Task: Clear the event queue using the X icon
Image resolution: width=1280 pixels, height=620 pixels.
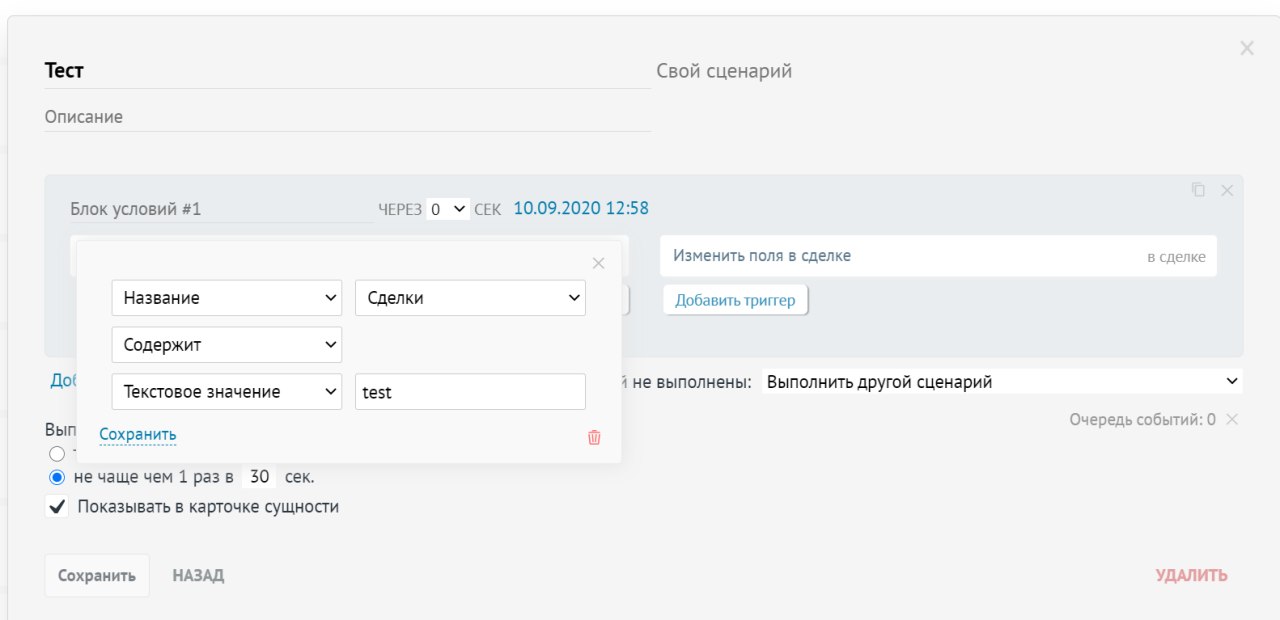Action: [1232, 420]
